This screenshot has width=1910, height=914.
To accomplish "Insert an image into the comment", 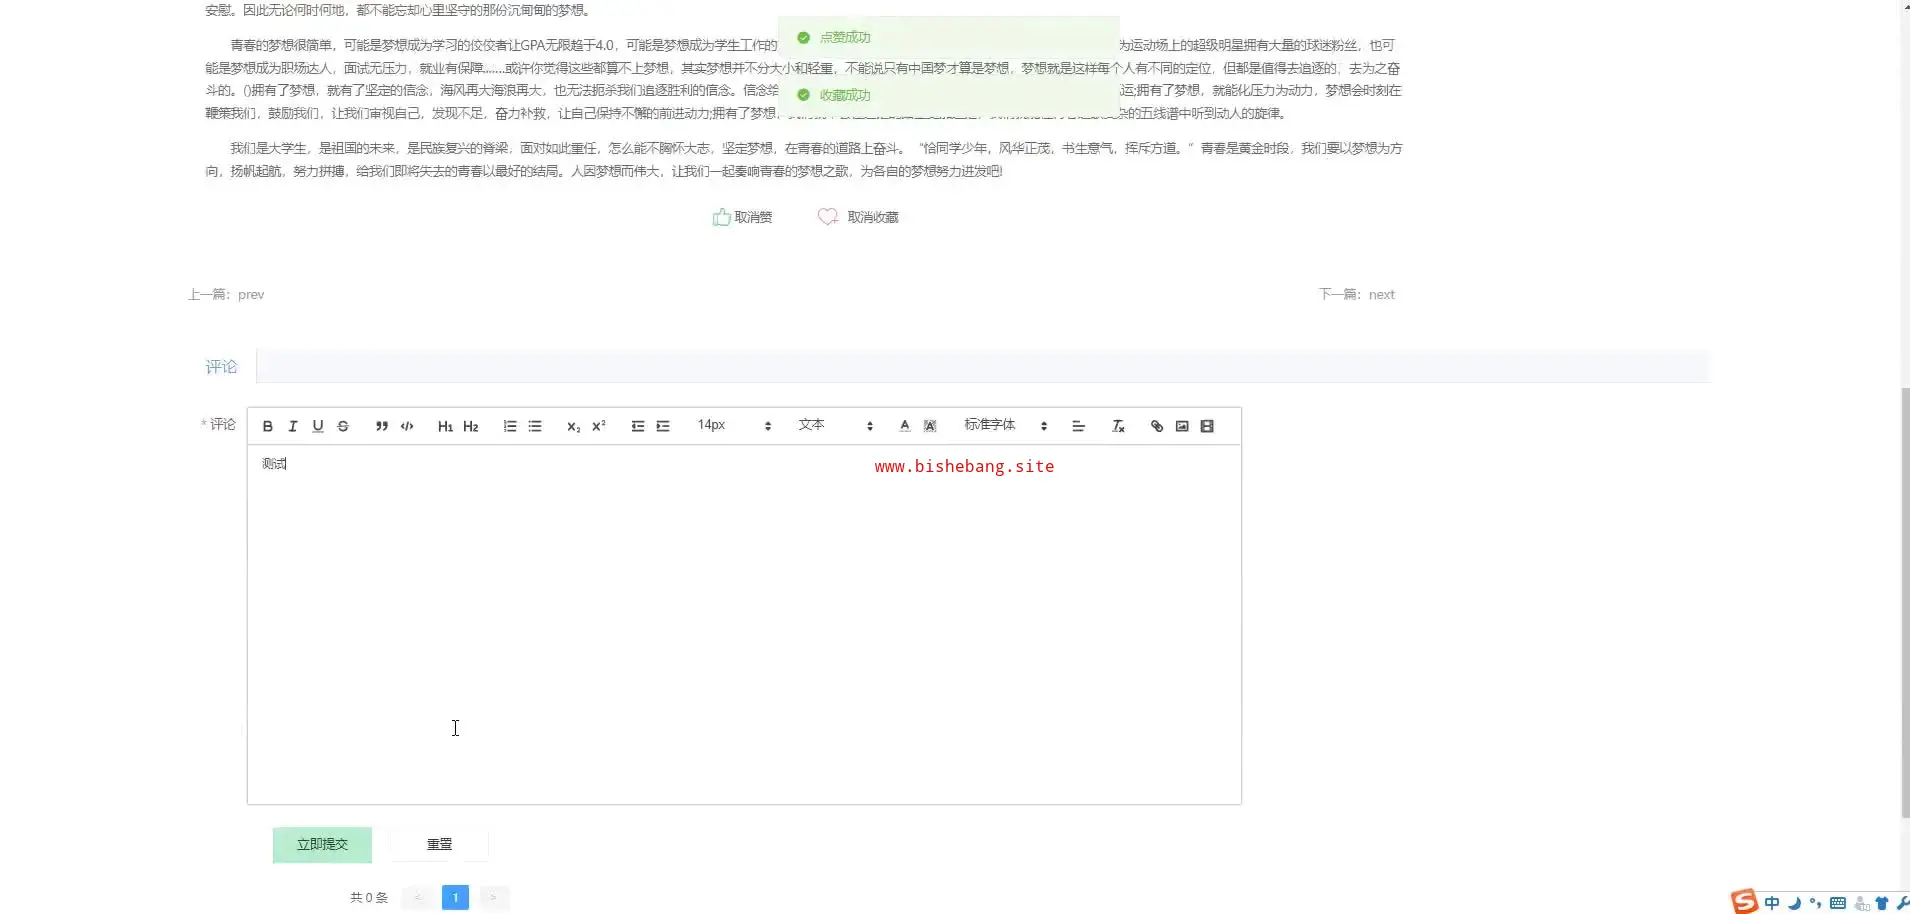I will 1182,426.
